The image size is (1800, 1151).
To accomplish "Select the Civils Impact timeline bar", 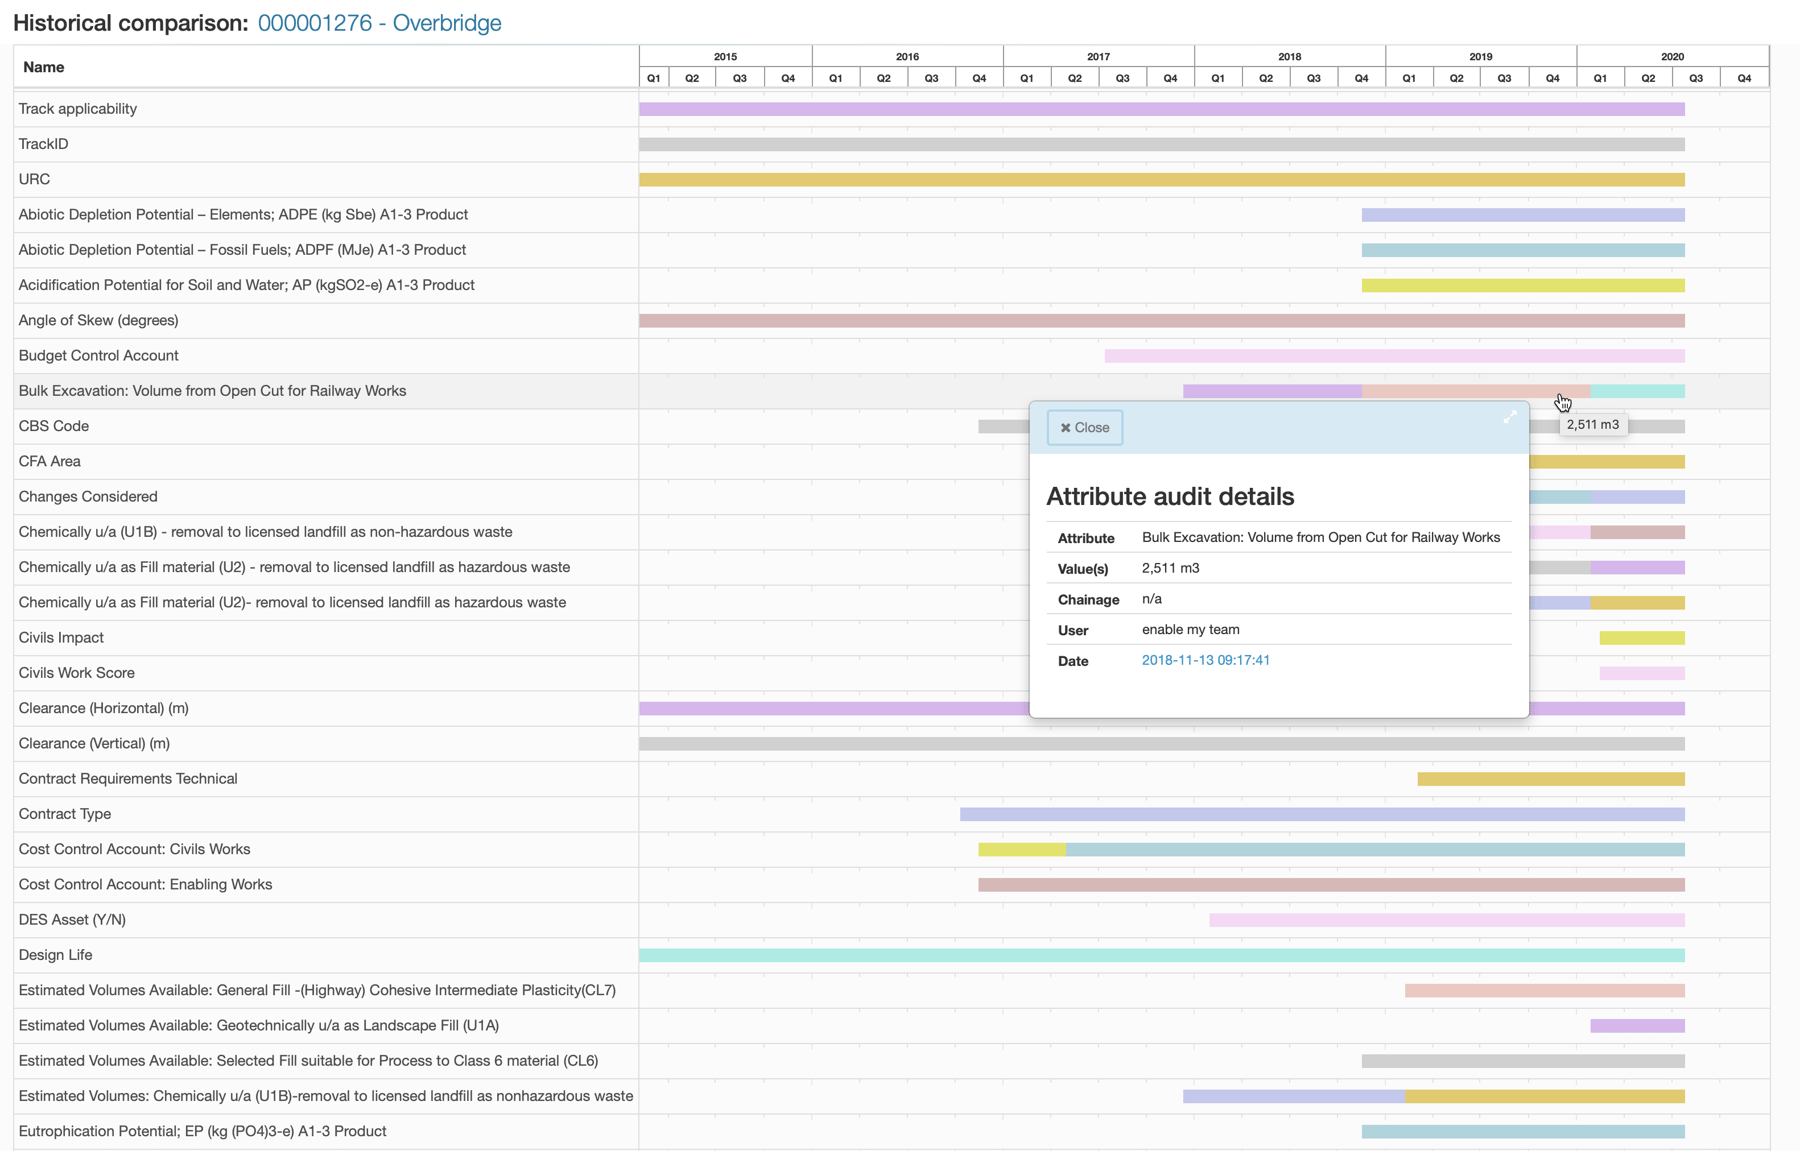I will [1642, 638].
